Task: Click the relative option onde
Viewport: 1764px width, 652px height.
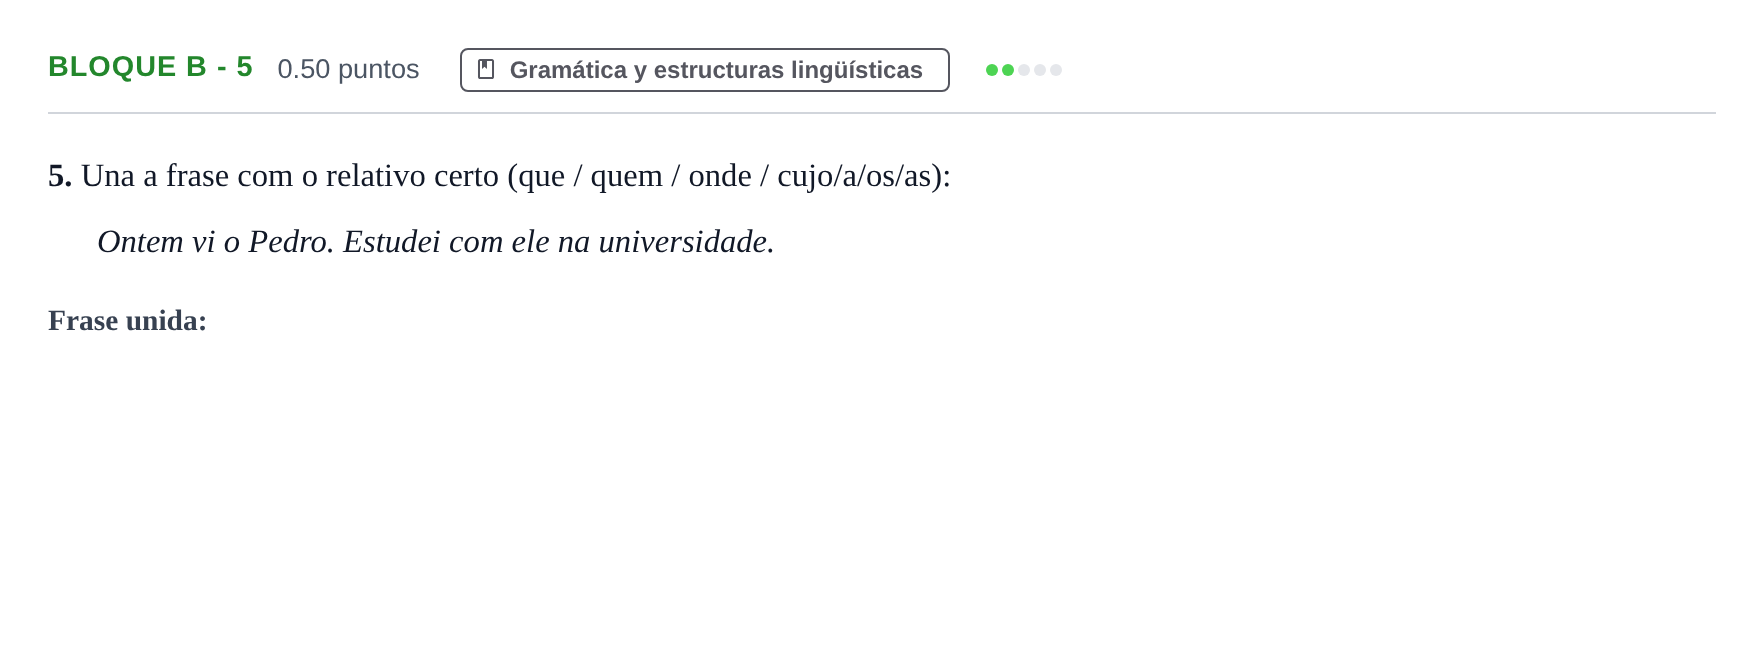Action: (x=720, y=176)
